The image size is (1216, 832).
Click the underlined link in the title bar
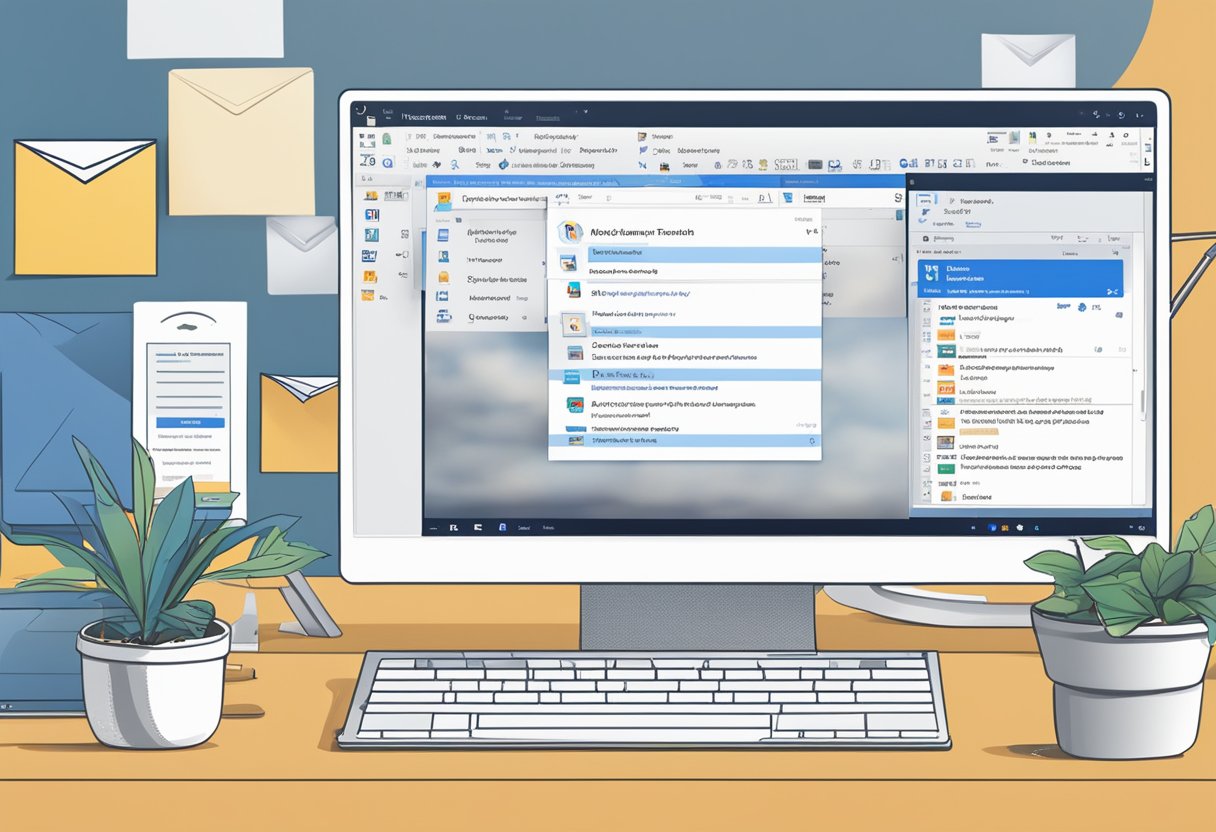tap(546, 118)
